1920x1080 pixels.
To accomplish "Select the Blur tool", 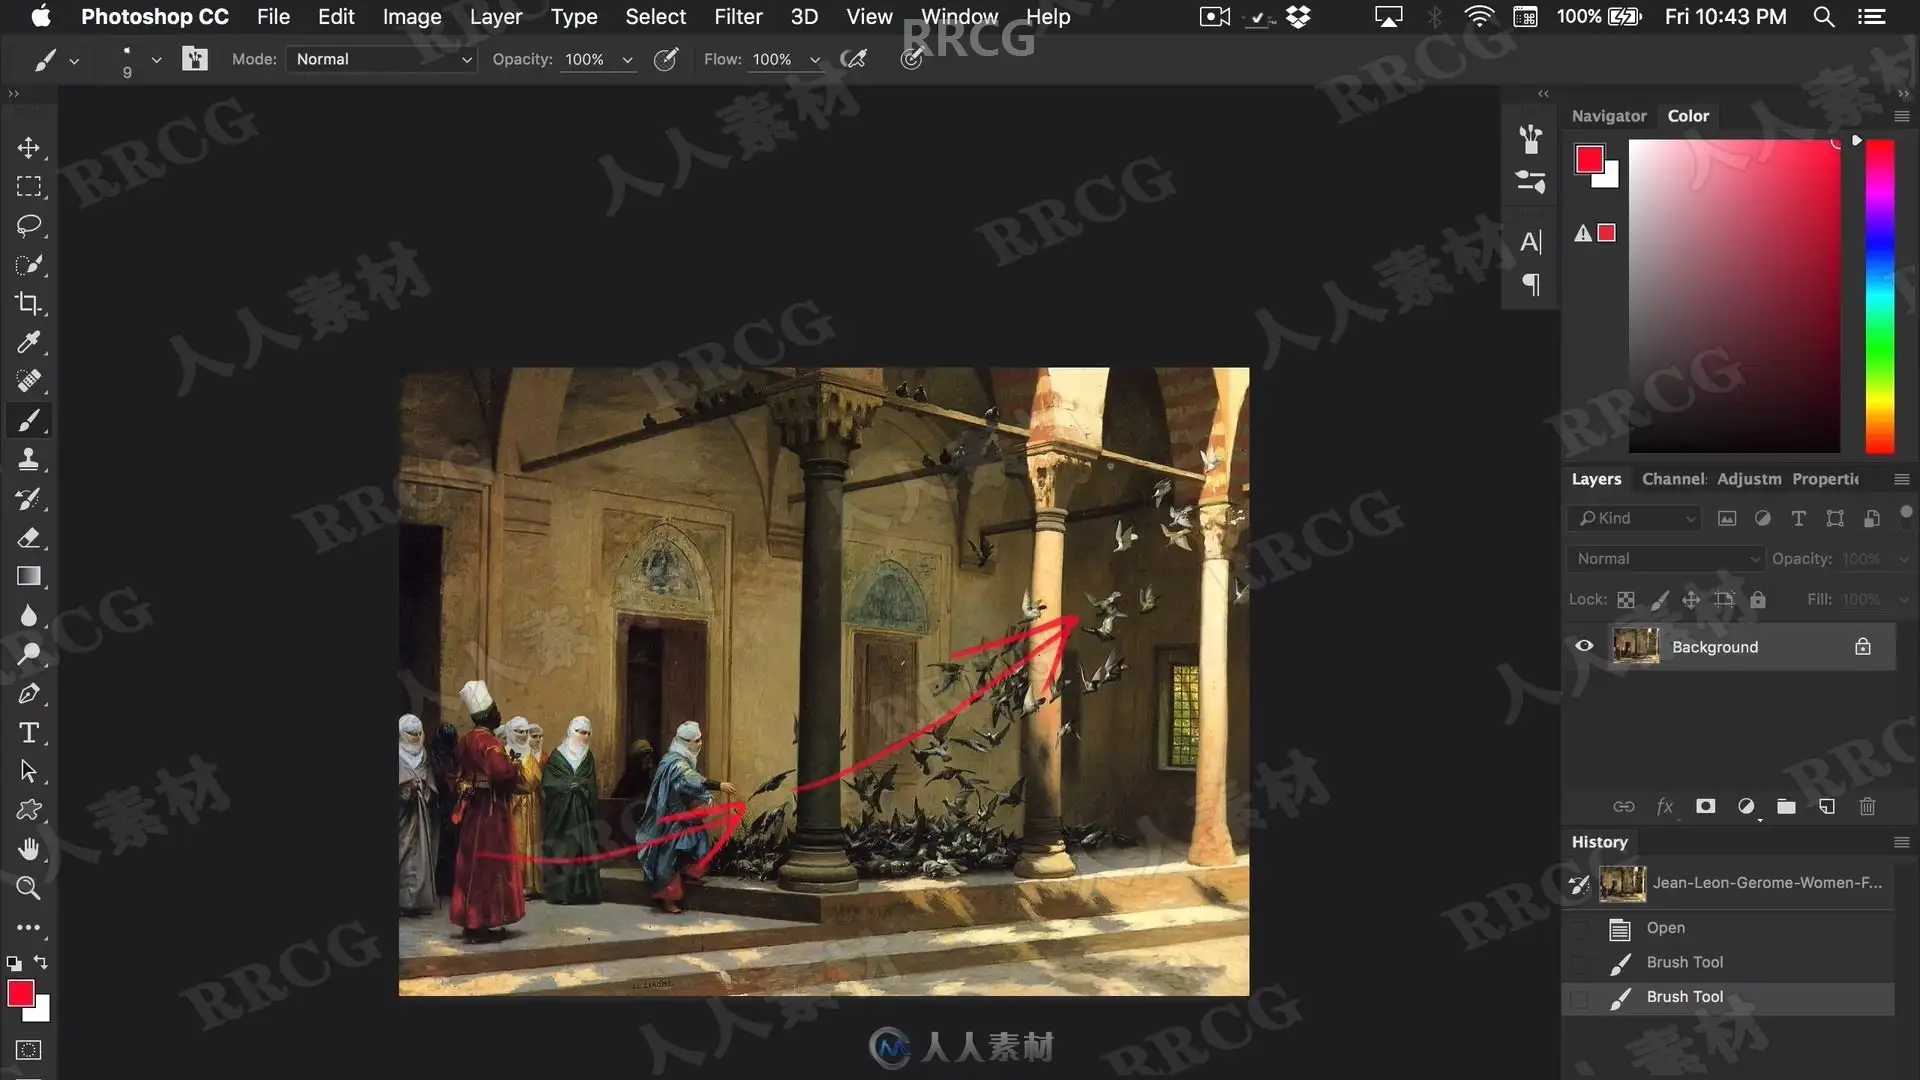I will pyautogui.click(x=28, y=616).
